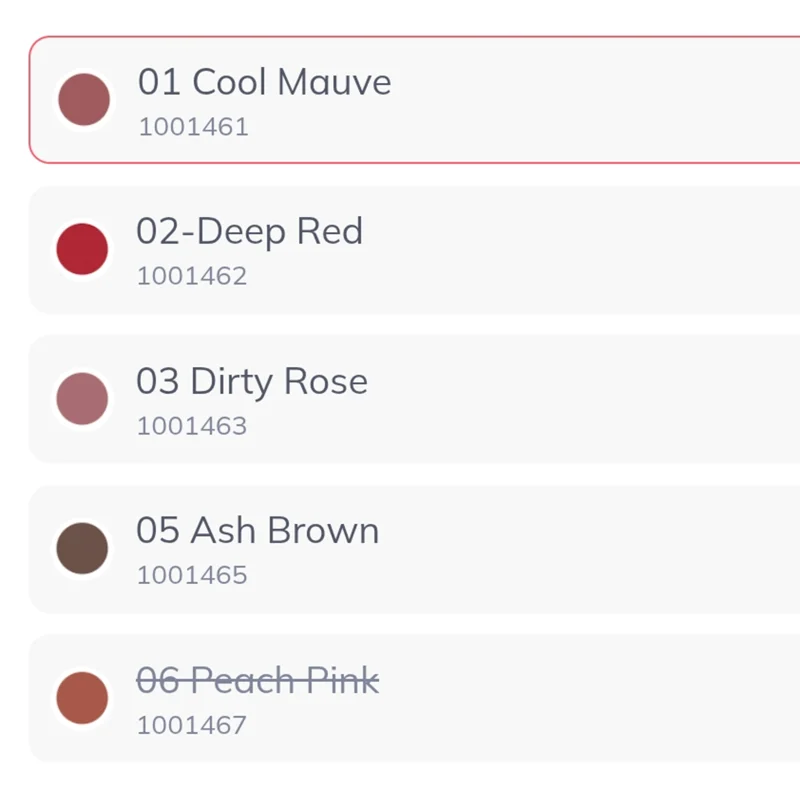Click blank area of the Ash Brown row
Image resolution: width=800 pixels, height=800 pixels.
pyautogui.click(x=600, y=550)
